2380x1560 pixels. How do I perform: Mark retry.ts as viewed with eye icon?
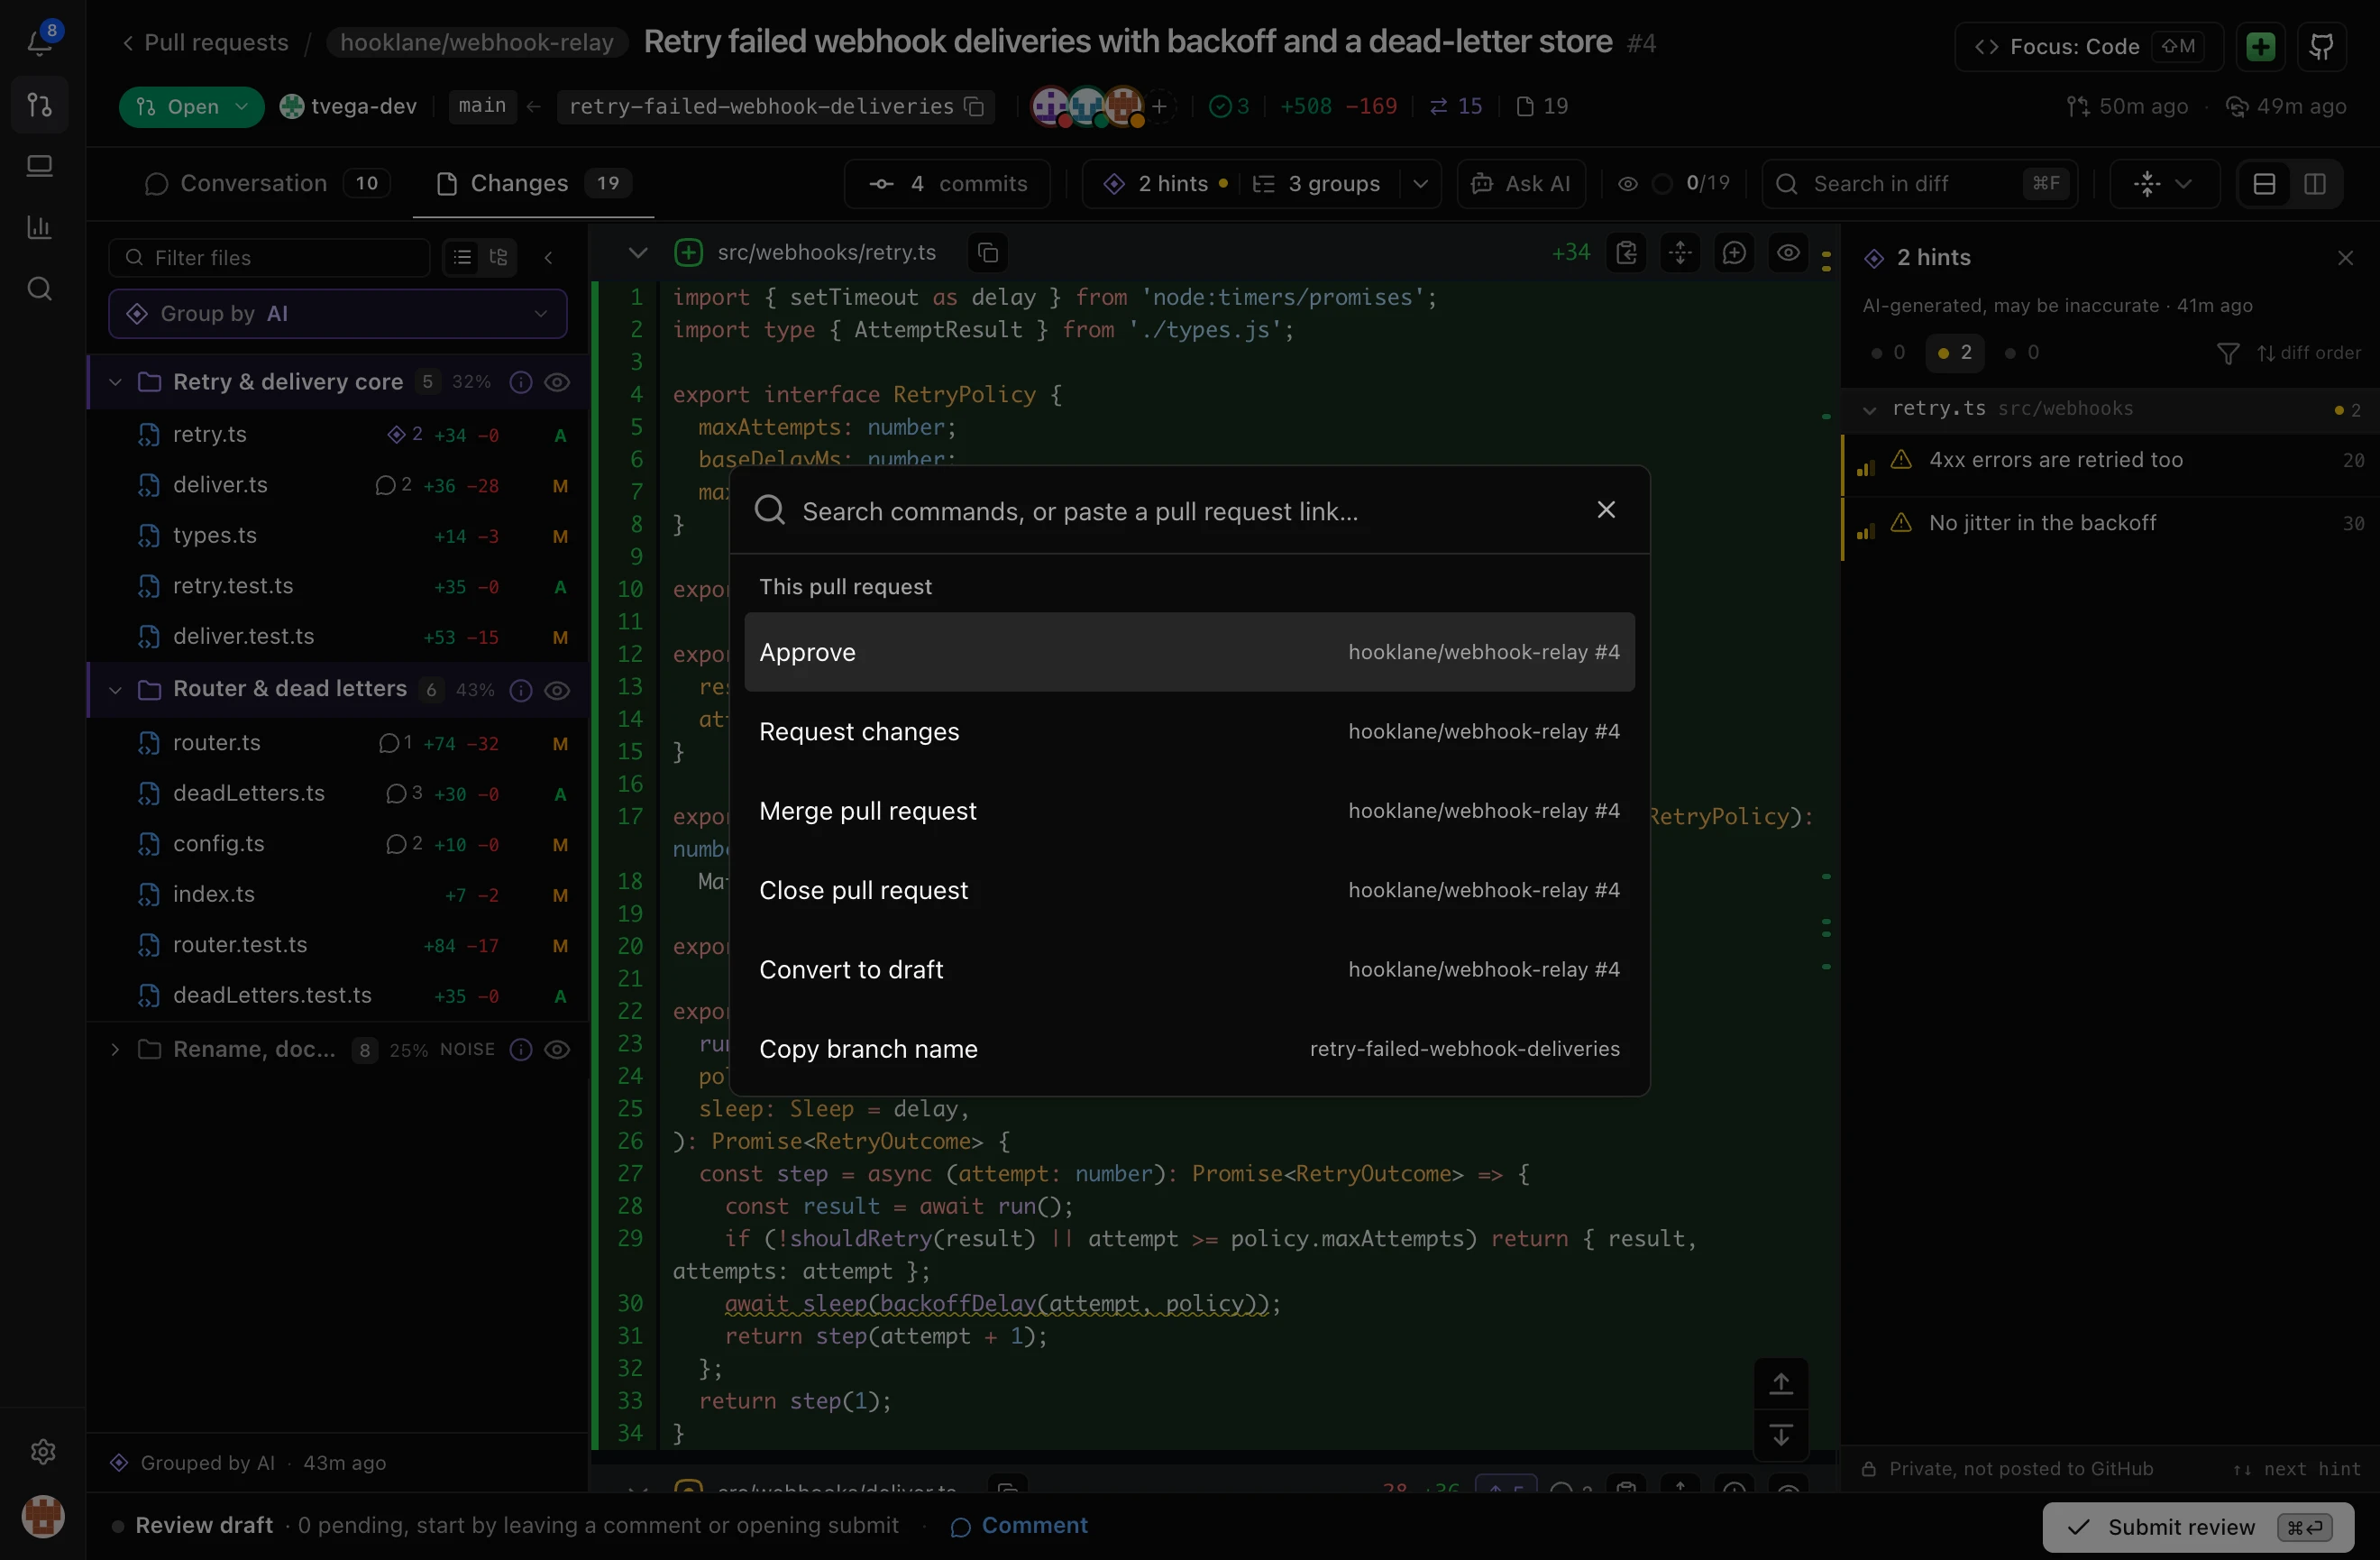(1788, 253)
